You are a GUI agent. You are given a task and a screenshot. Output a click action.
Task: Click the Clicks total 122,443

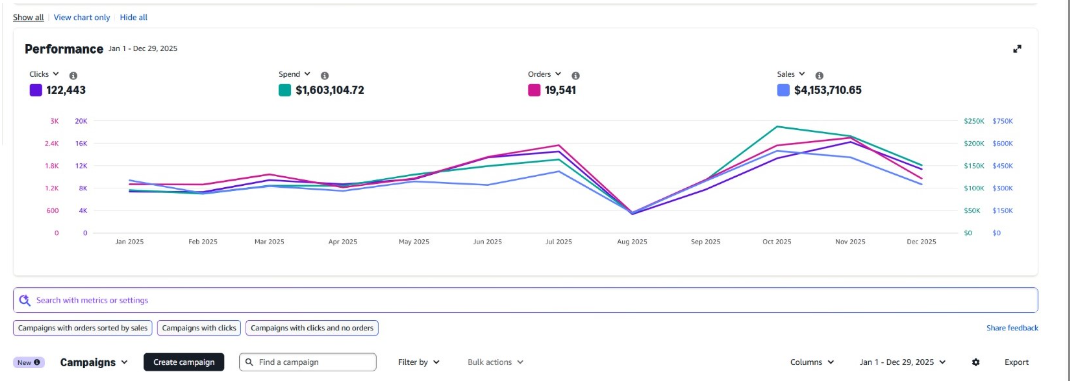point(66,90)
